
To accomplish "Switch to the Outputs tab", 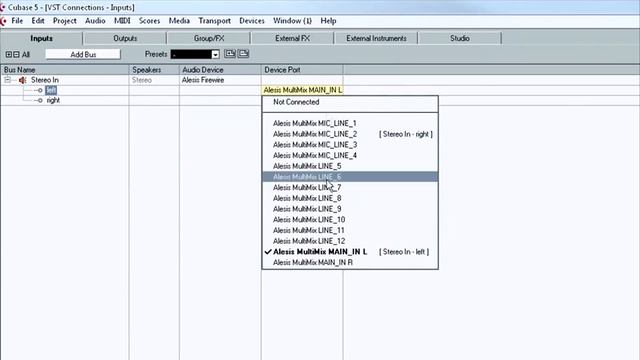I will (125, 38).
